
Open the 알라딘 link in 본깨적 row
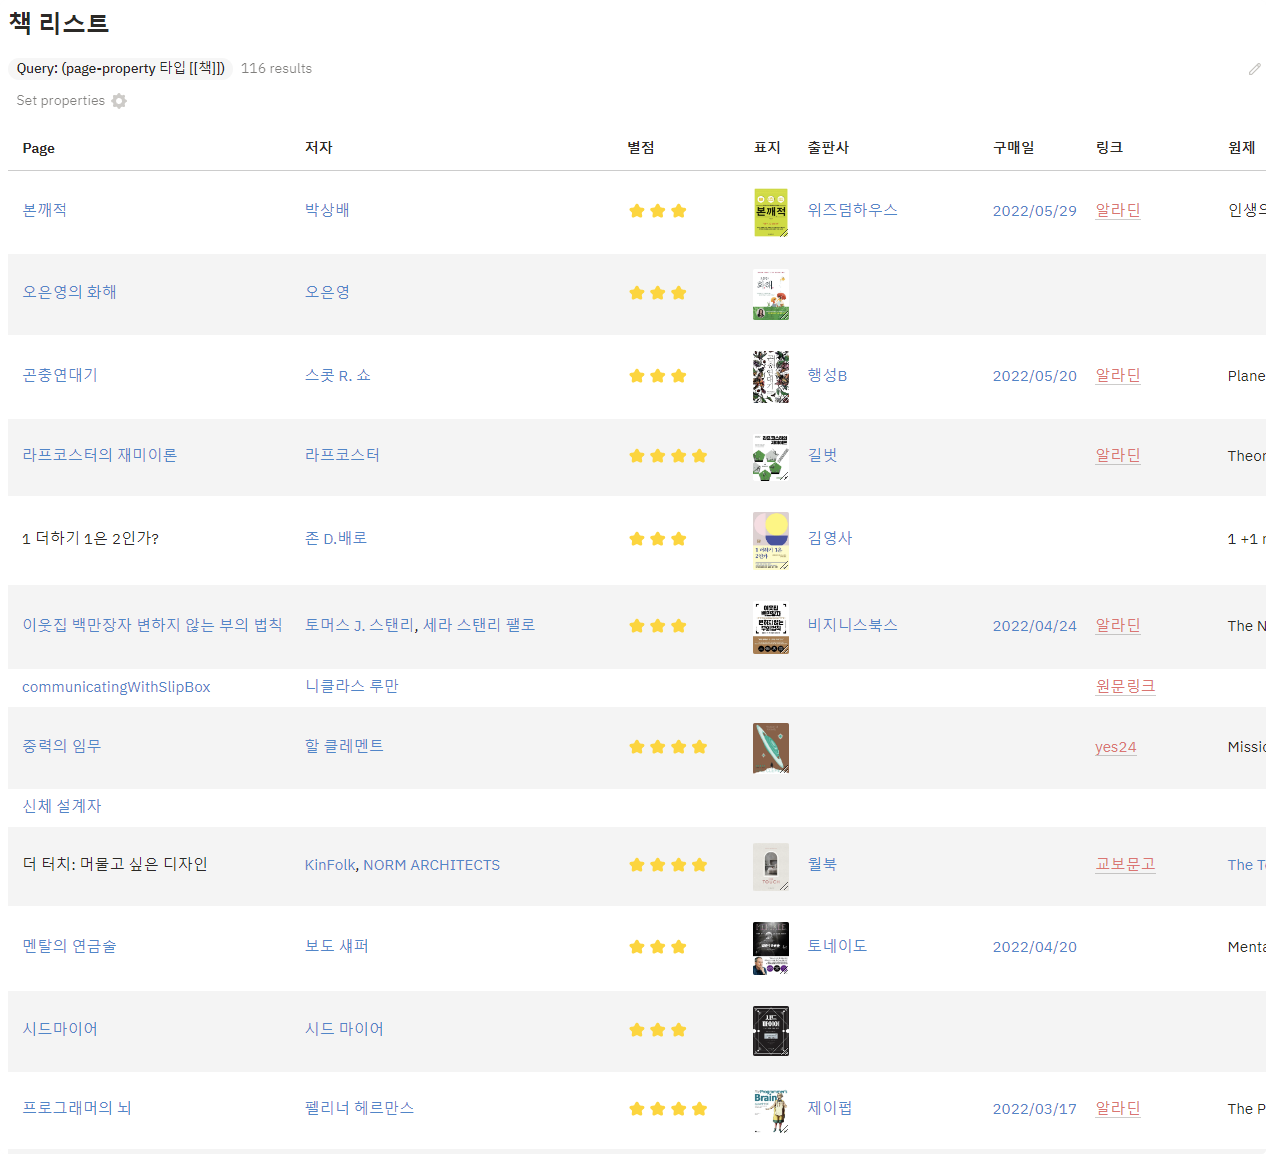[x=1118, y=210]
